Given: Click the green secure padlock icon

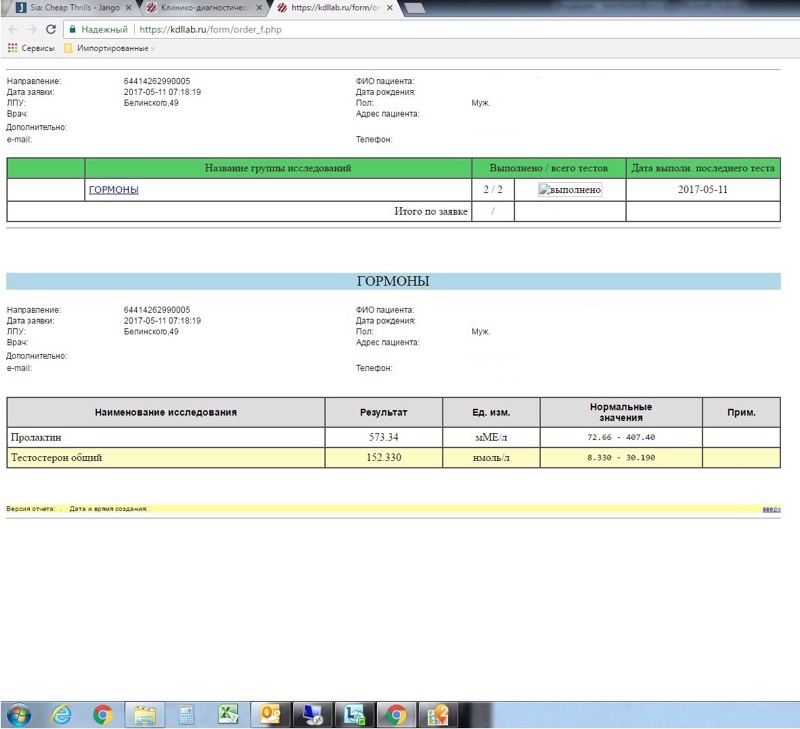Looking at the screenshot, I should tap(73, 30).
